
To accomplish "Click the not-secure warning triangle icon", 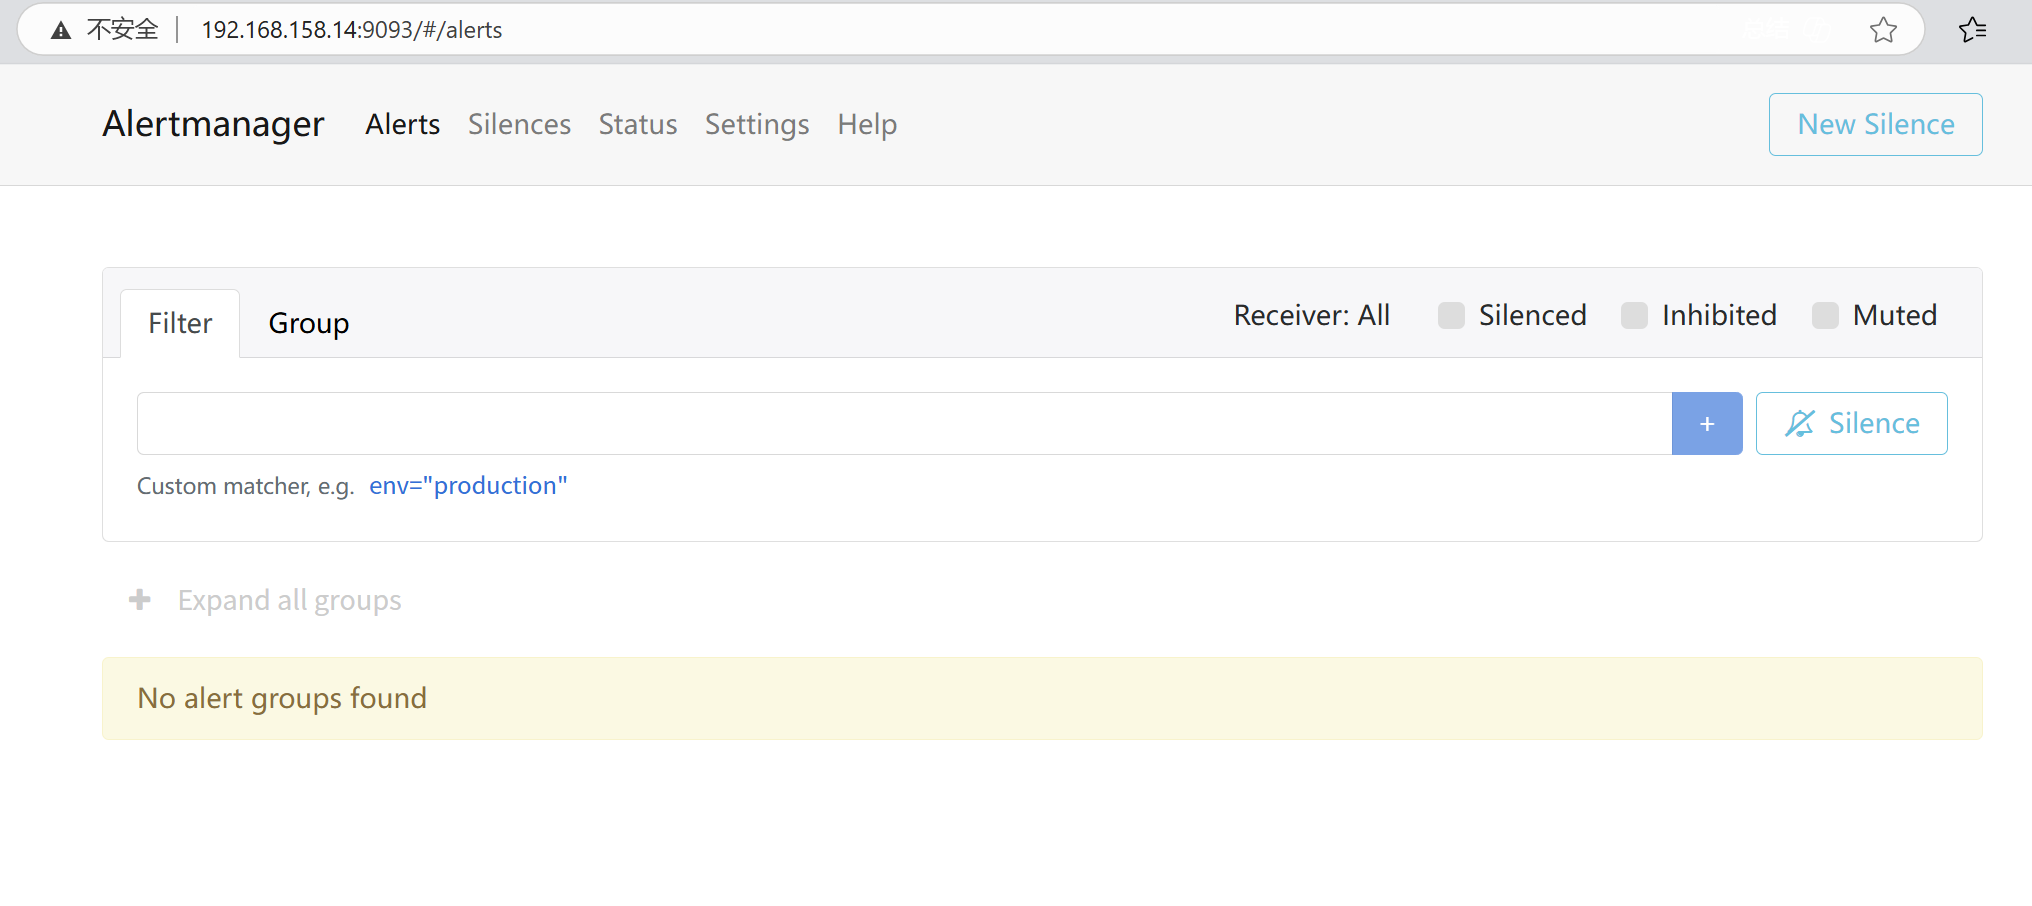I will (61, 30).
